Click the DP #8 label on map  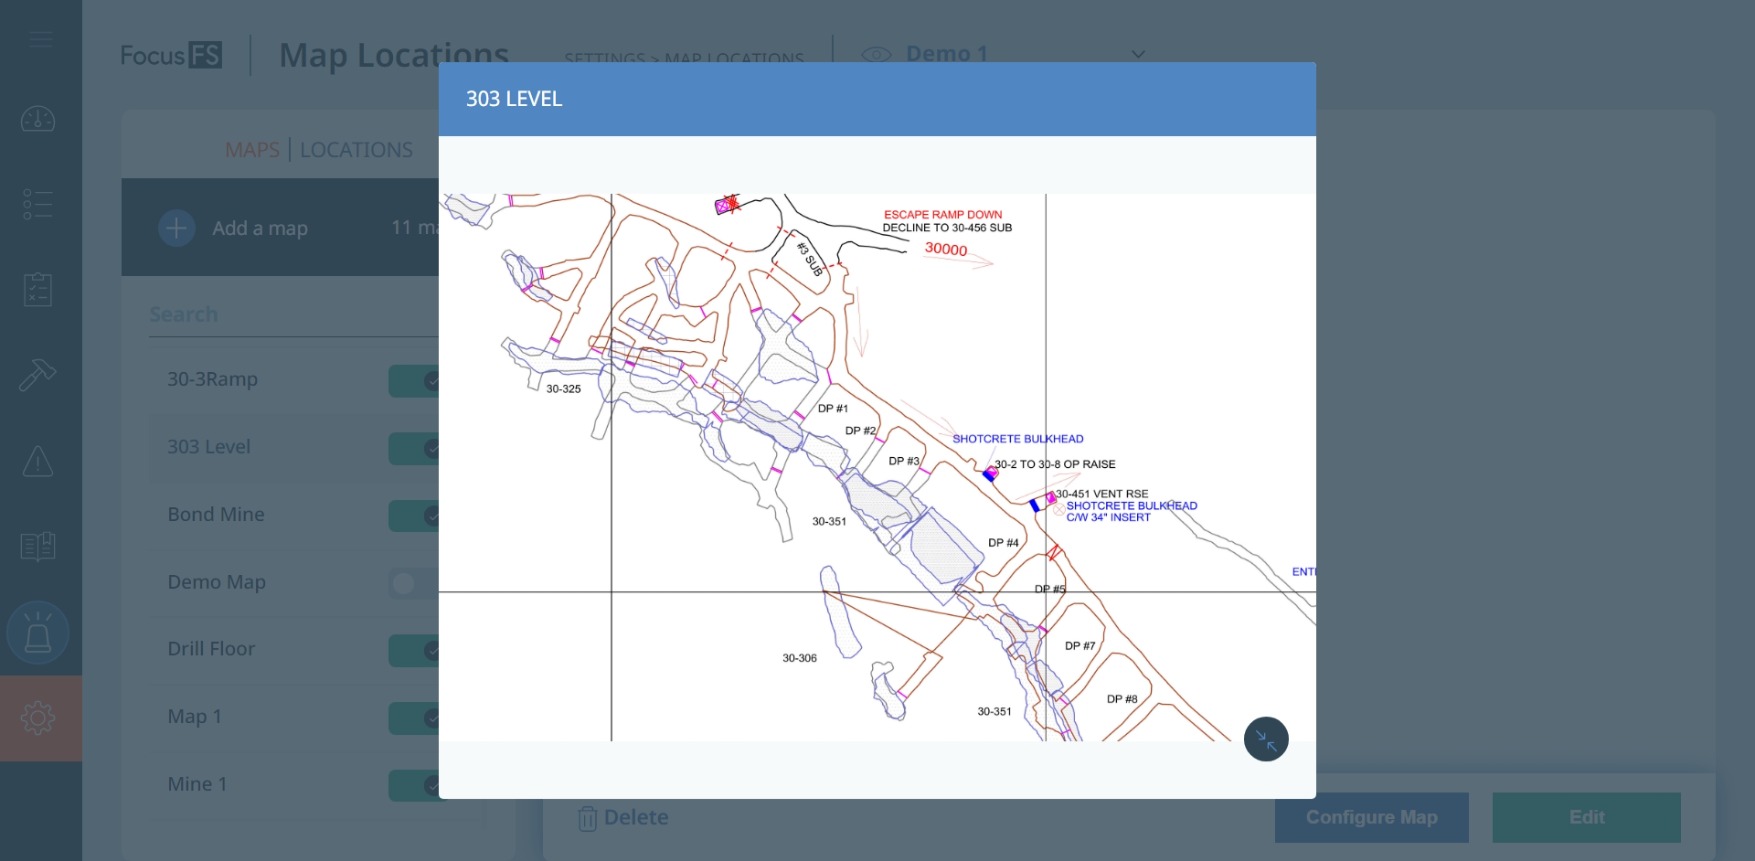(x=1122, y=699)
